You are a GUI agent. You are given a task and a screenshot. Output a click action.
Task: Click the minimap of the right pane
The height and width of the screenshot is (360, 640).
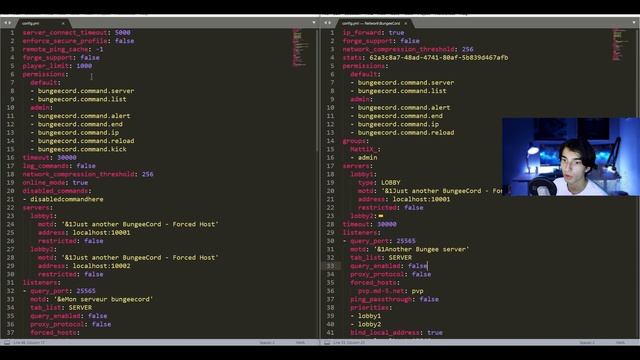pos(620,45)
